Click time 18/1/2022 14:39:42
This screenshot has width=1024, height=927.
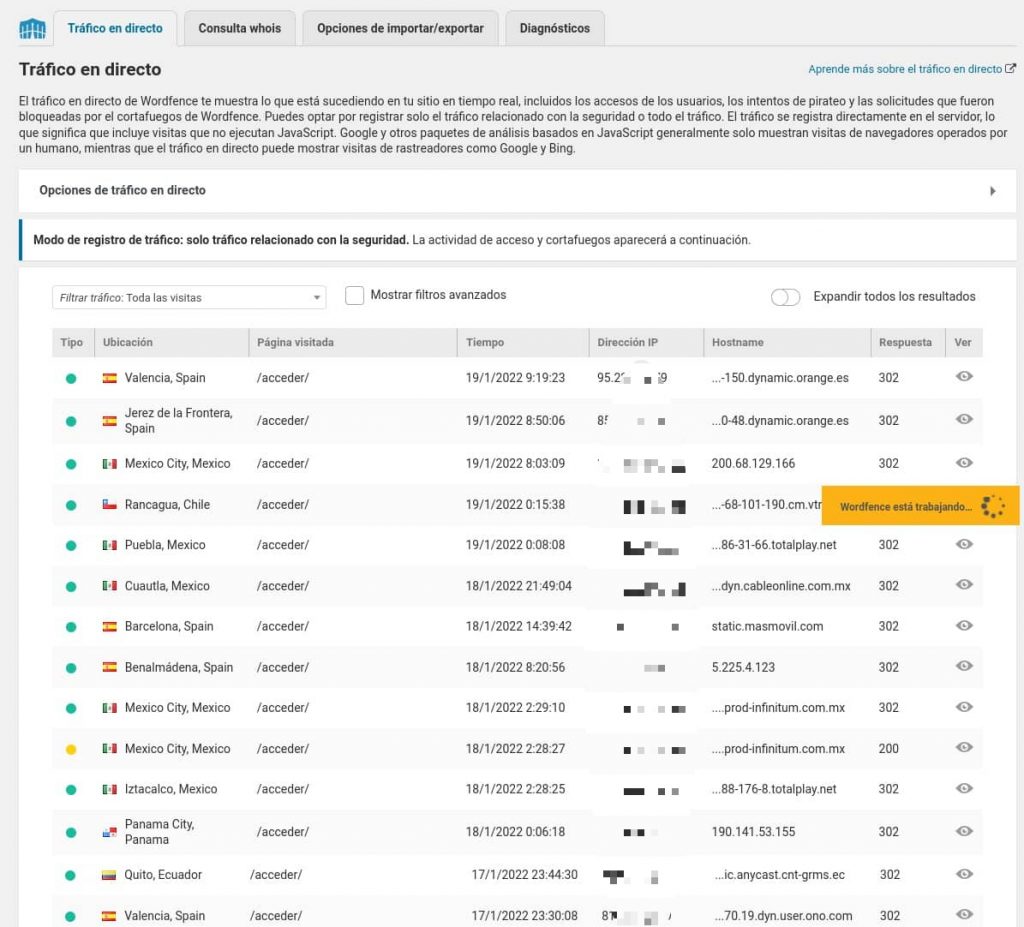519,626
